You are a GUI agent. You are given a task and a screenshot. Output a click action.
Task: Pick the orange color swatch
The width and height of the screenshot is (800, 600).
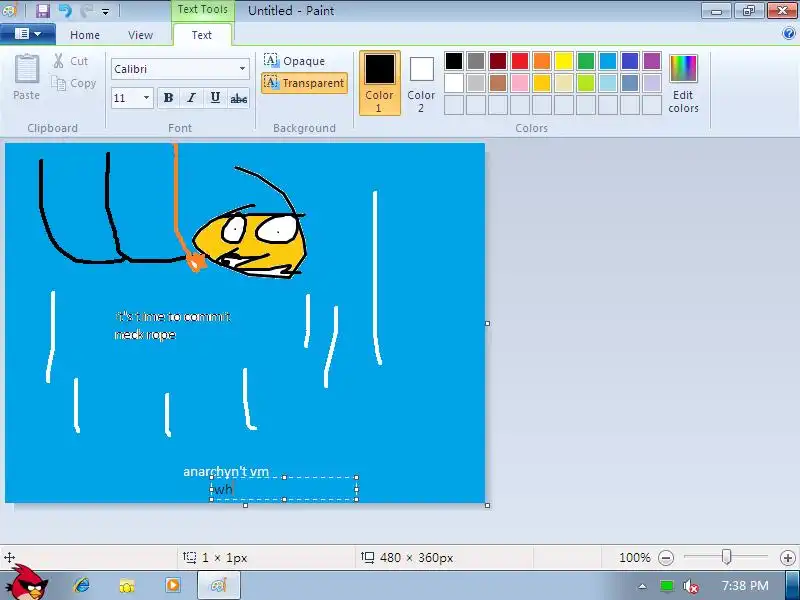click(541, 61)
